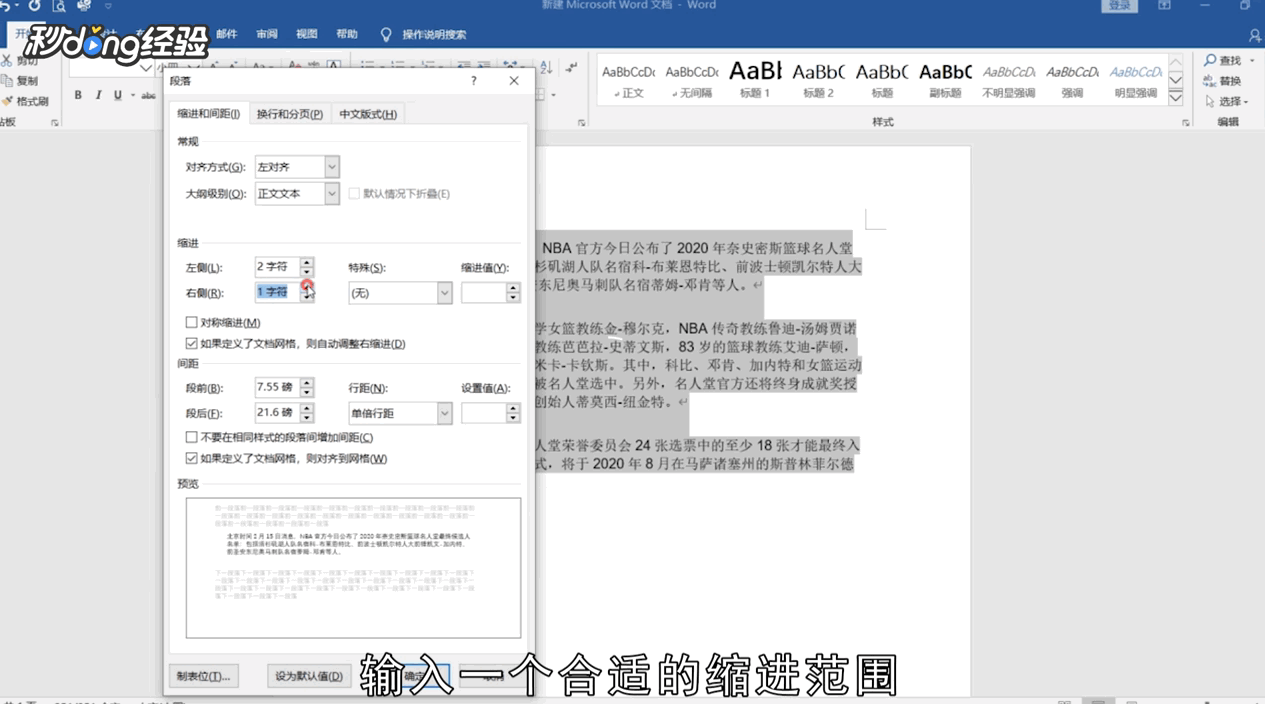The height and width of the screenshot is (704, 1265).
Task: Click the 替换 (Replace) button label
Action: click(x=1231, y=81)
